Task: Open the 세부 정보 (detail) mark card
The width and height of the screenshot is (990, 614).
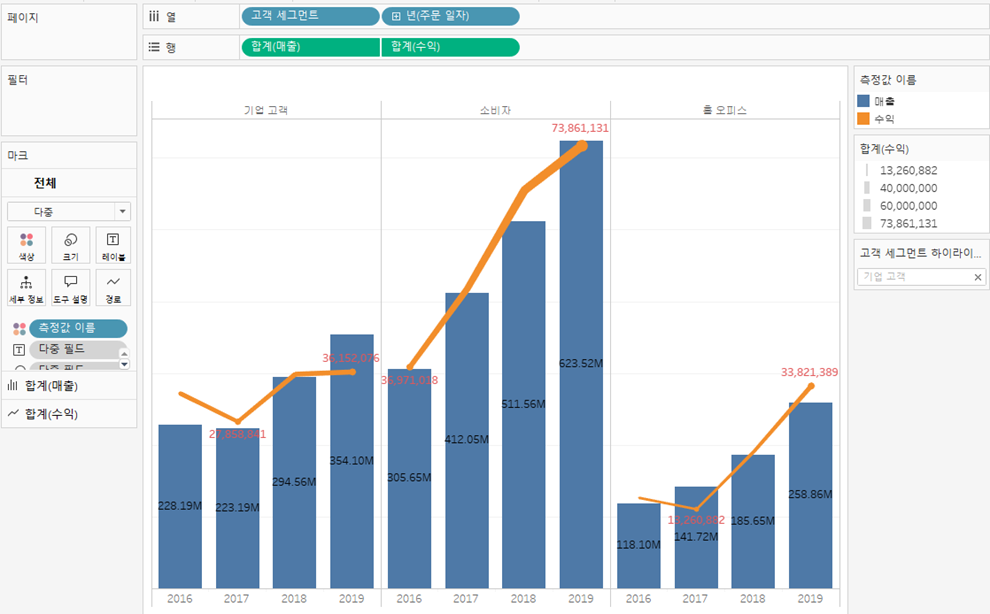Action: pyautogui.click(x=27, y=287)
